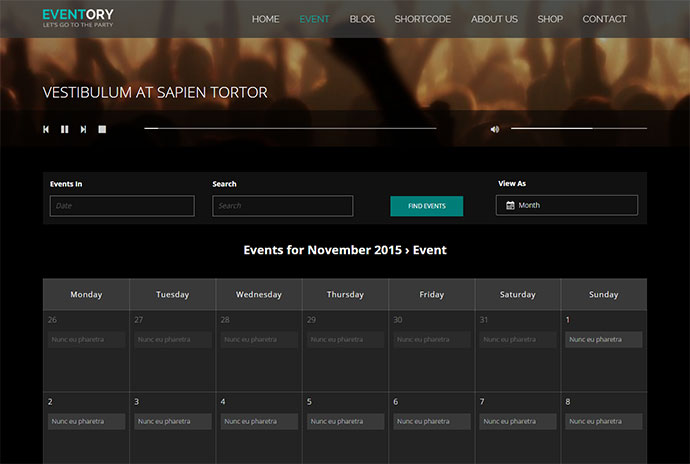Click the previous track icon in the player
690x464 pixels.
(46, 129)
